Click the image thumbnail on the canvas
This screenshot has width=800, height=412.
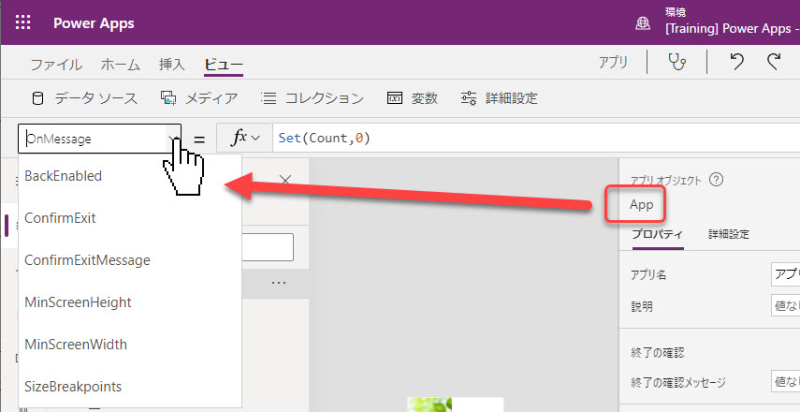(455, 404)
